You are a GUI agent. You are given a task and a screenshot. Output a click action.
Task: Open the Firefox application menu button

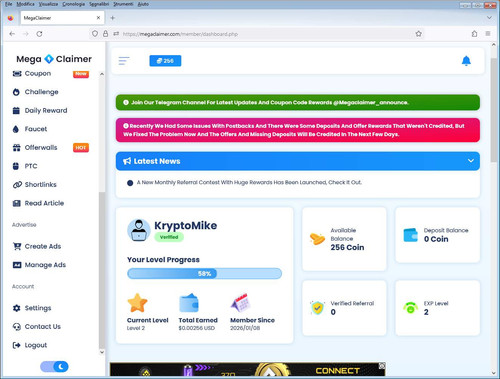[488, 34]
